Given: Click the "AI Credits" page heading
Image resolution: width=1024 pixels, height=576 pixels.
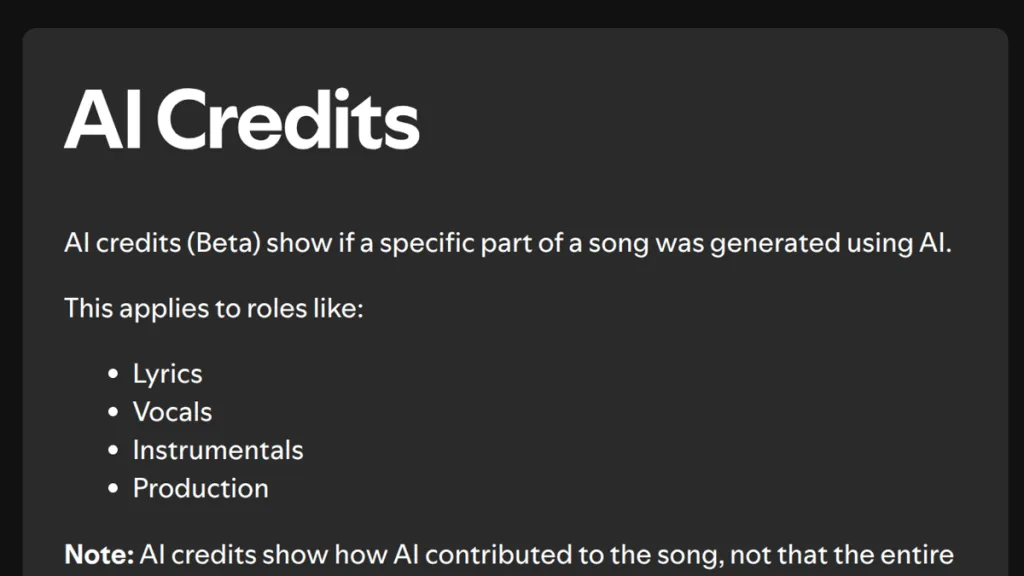Looking at the screenshot, I should [241, 121].
